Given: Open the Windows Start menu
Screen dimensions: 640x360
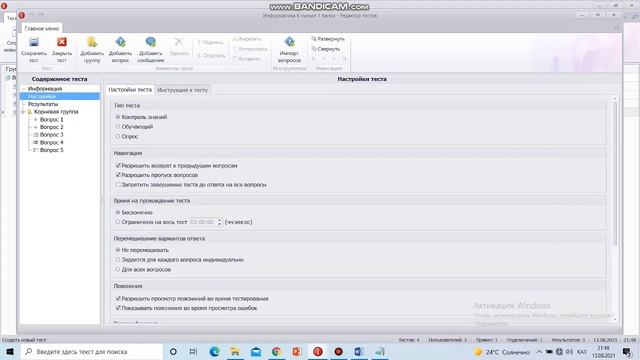Looking at the screenshot, I should [10, 351].
